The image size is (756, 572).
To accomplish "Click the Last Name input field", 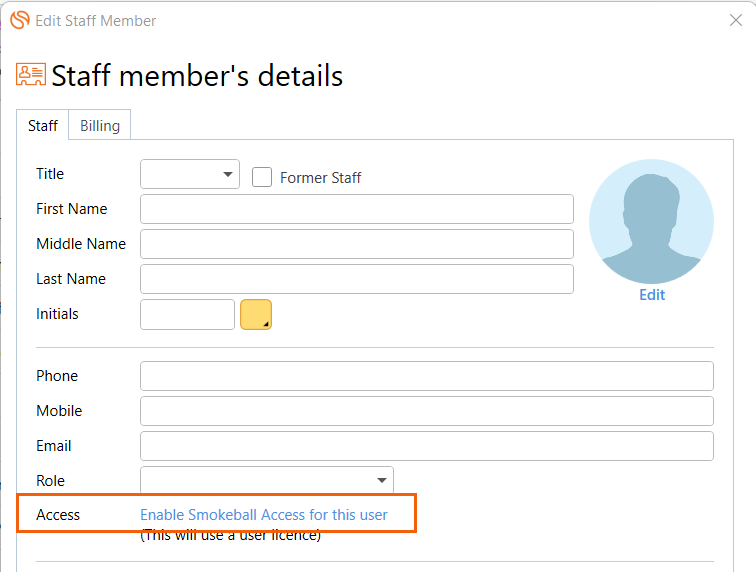I will pos(357,279).
